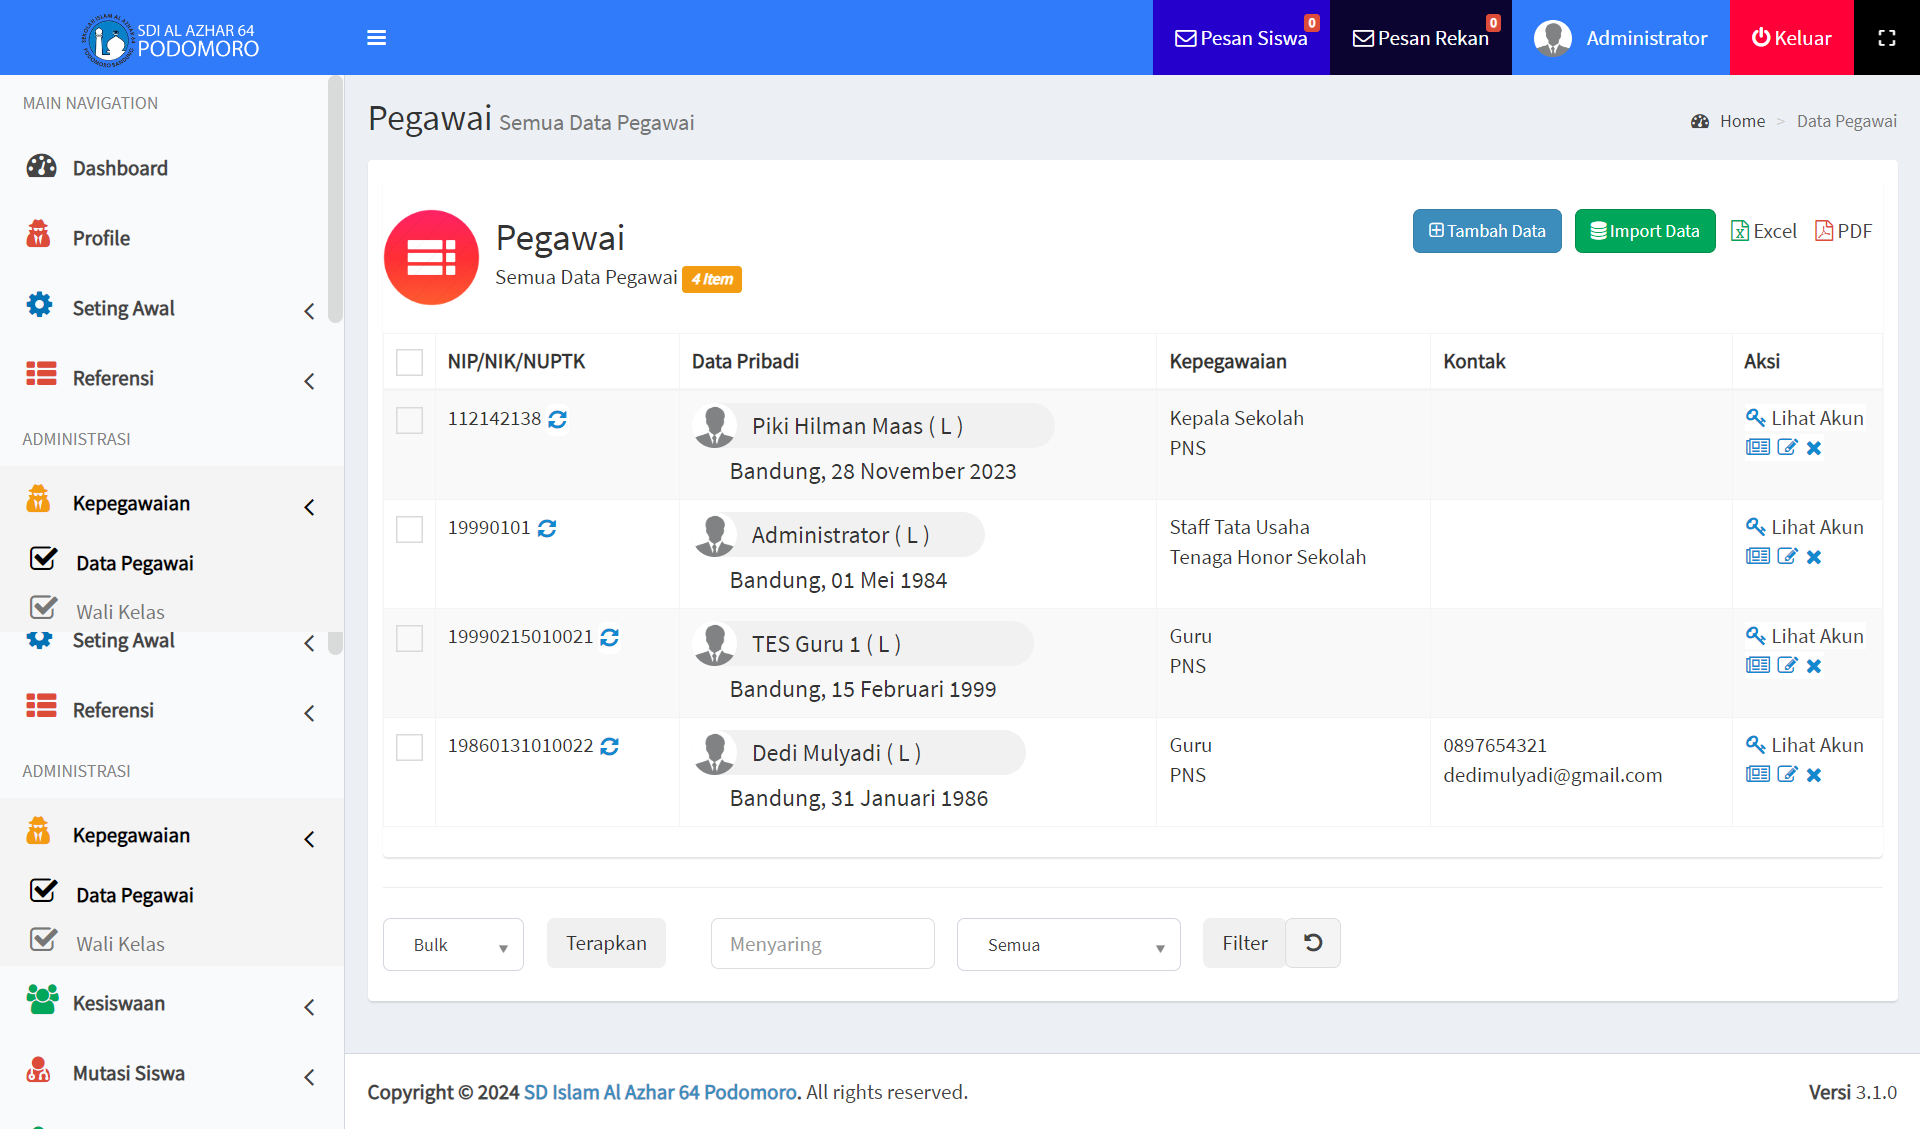Download the PDF export
1920x1129 pixels.
click(1843, 231)
